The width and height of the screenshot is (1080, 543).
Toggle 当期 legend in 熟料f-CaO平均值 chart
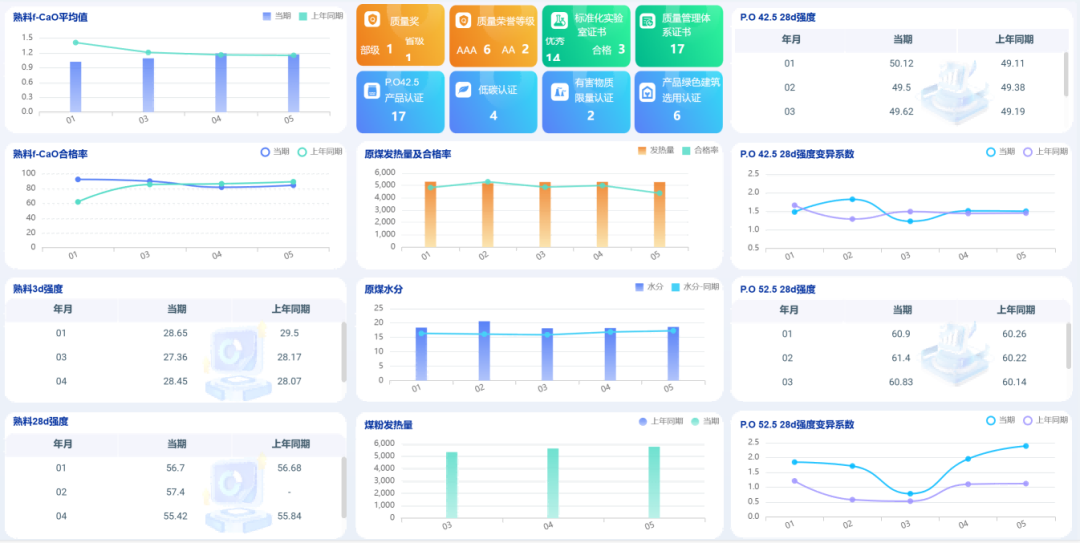coord(276,17)
